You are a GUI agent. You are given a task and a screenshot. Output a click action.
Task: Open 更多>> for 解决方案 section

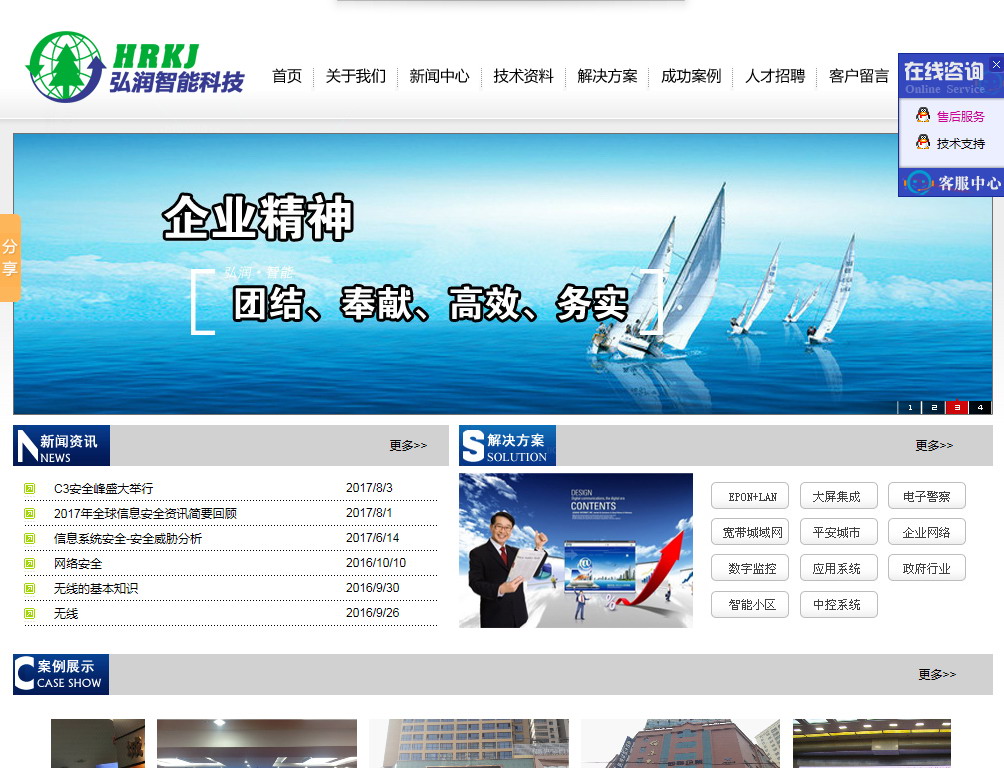click(934, 445)
